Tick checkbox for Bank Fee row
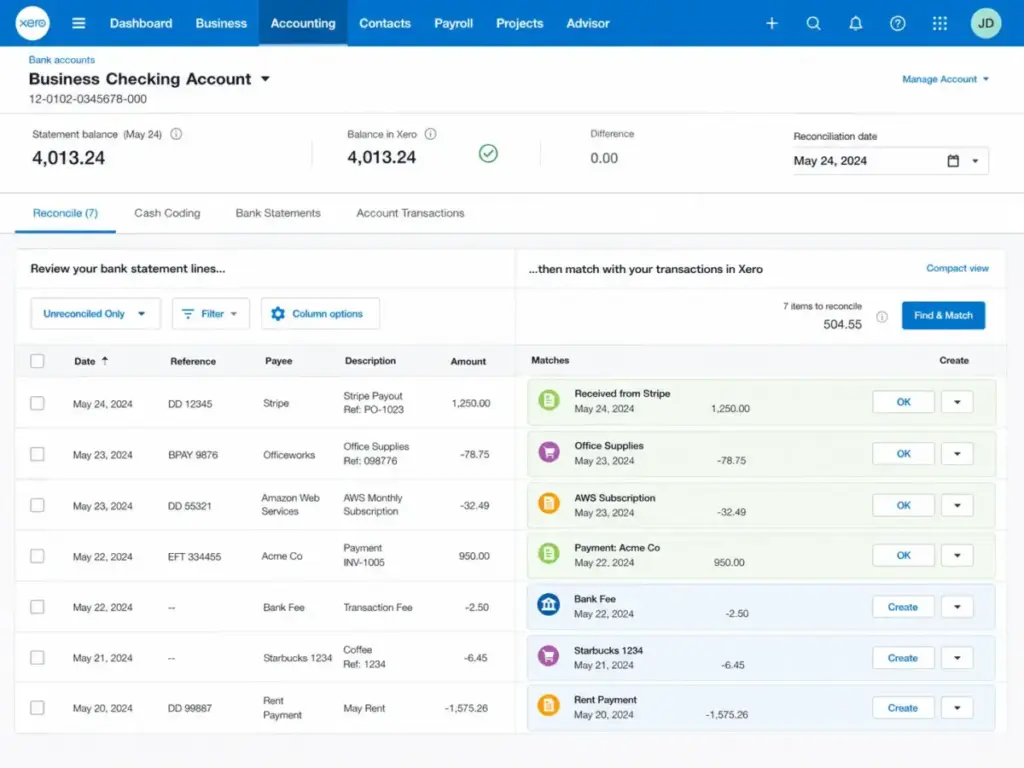The width and height of the screenshot is (1024, 768). (x=37, y=607)
